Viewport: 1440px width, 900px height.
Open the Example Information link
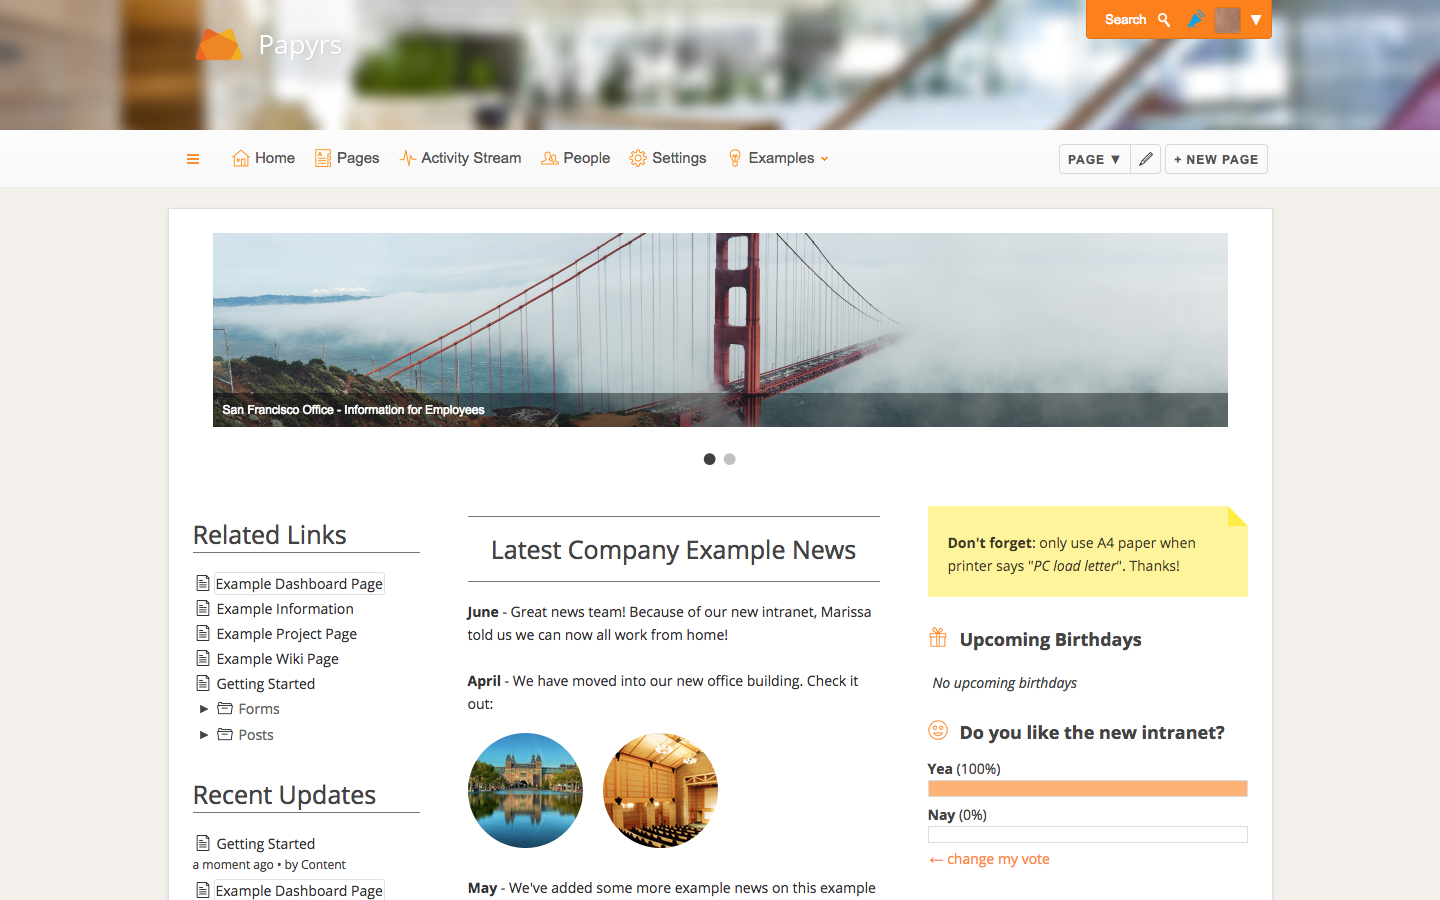point(285,609)
